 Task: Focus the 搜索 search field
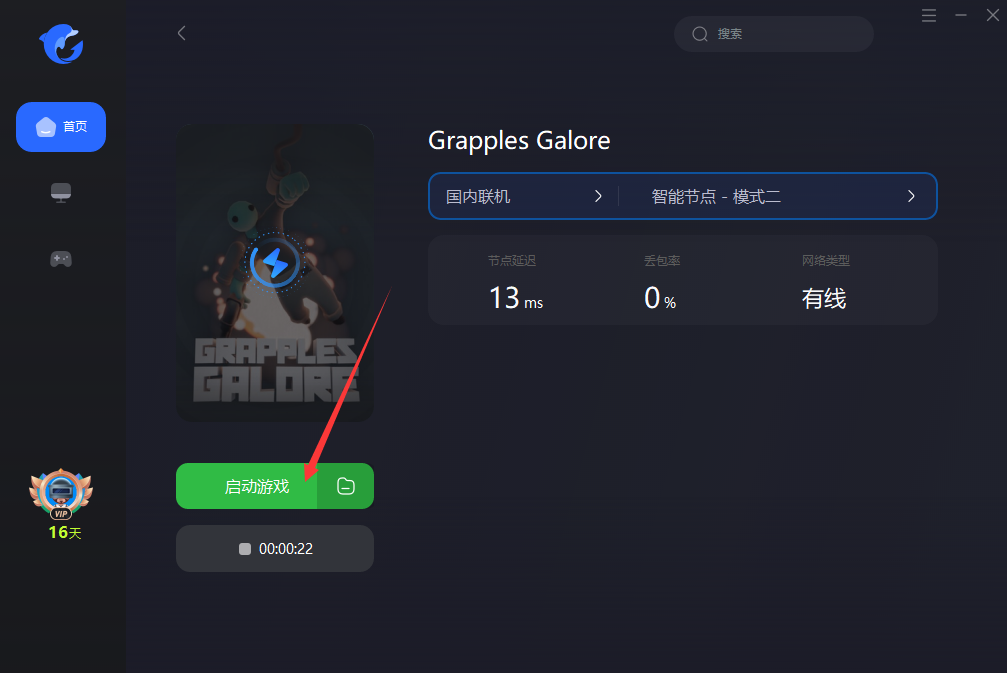coord(773,34)
